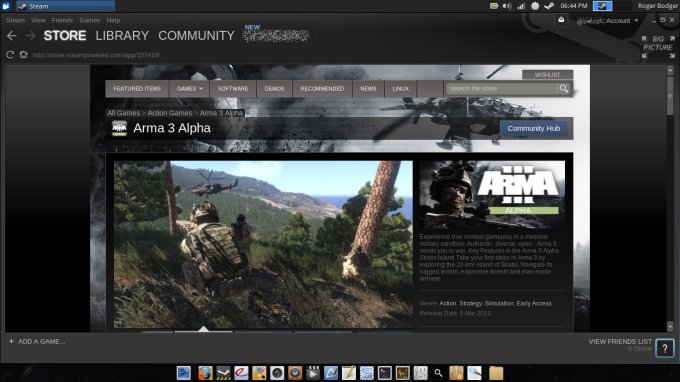680x382 pixels.
Task: Click the Arma 3 Alpha game icon
Action: click(119, 128)
